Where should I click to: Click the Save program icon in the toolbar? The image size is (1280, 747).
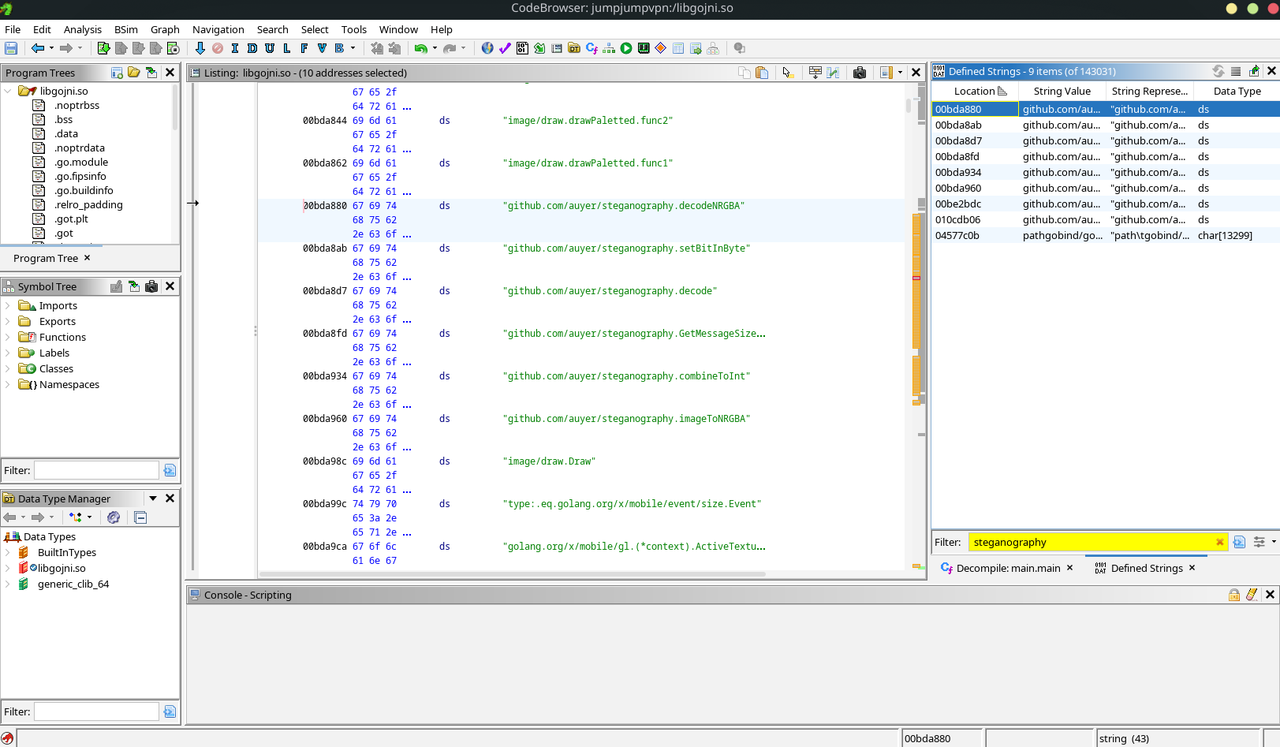coord(11,48)
